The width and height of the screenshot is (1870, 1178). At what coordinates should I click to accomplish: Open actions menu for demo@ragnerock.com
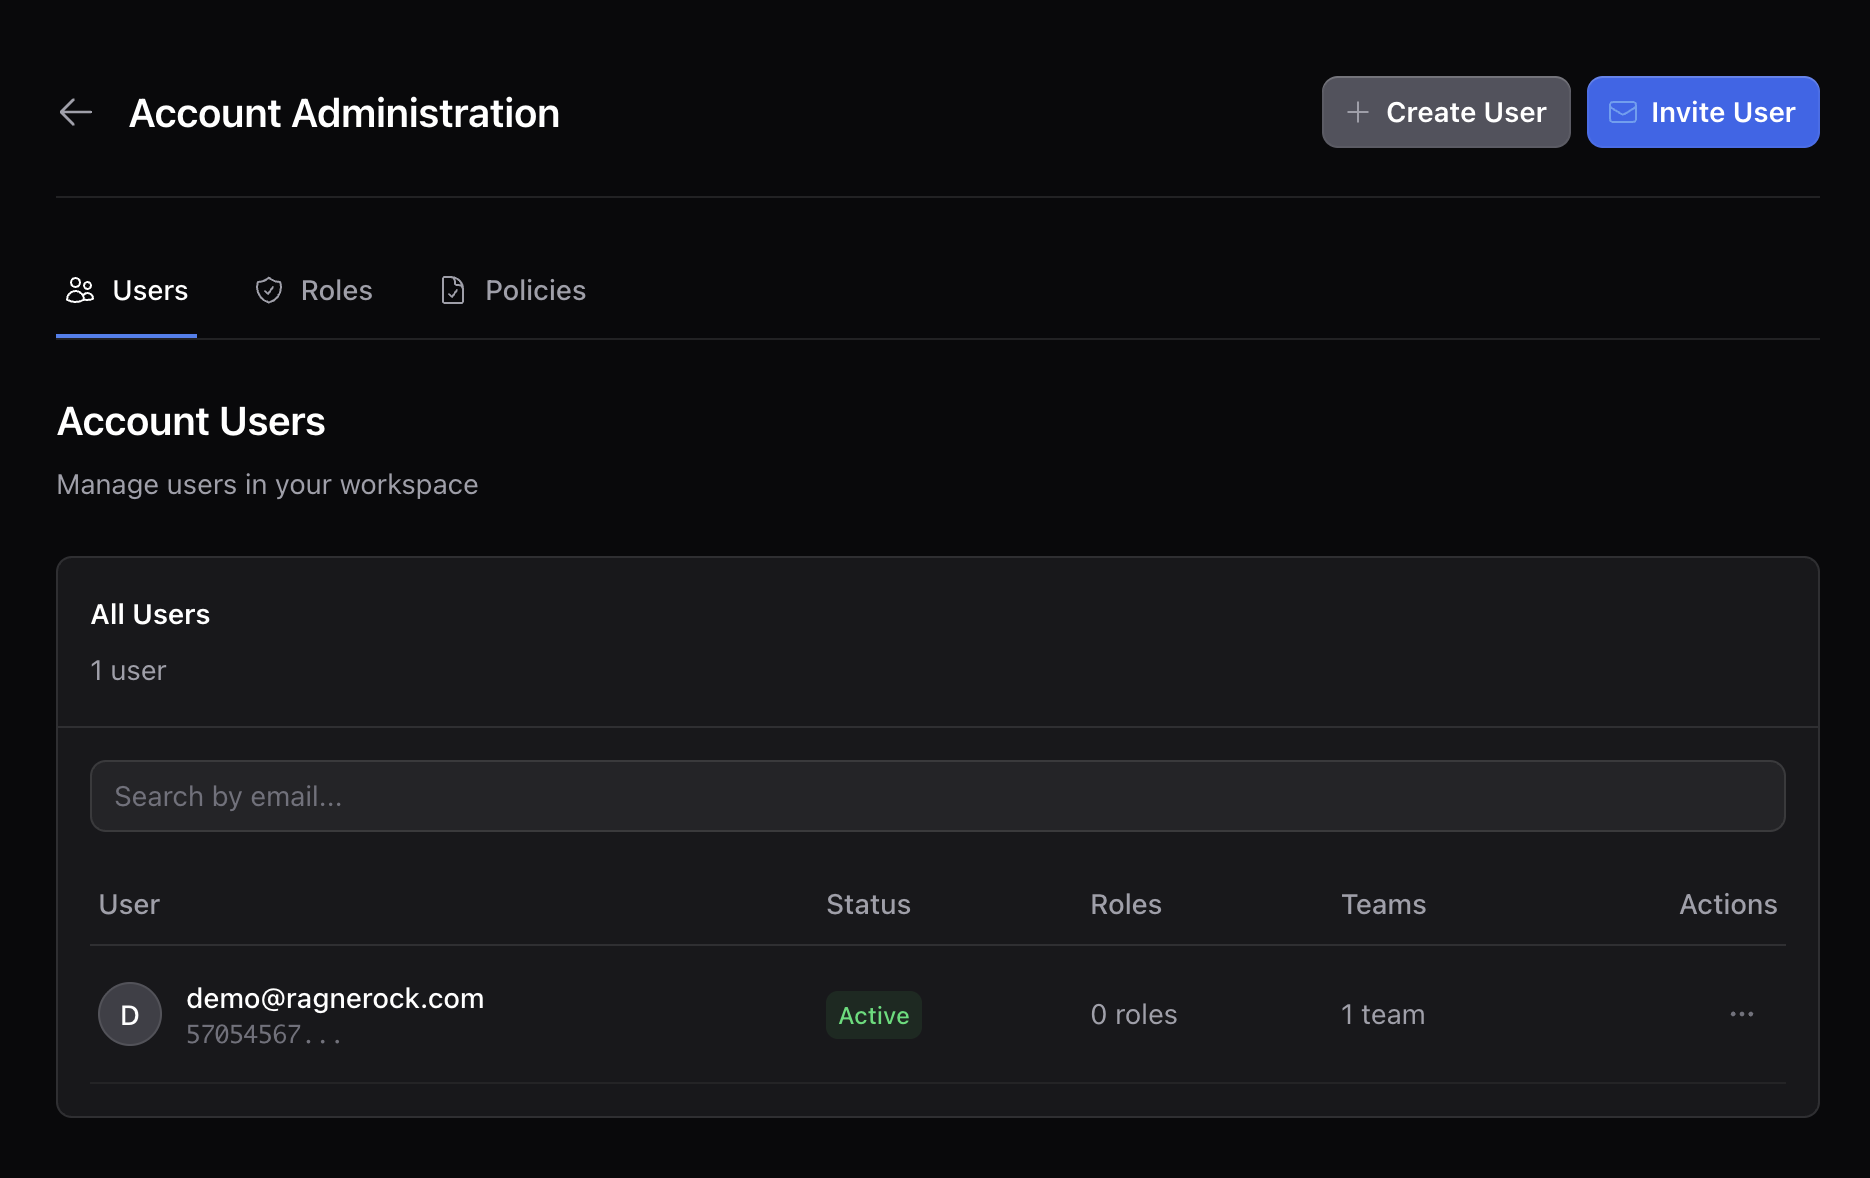coord(1742,1014)
